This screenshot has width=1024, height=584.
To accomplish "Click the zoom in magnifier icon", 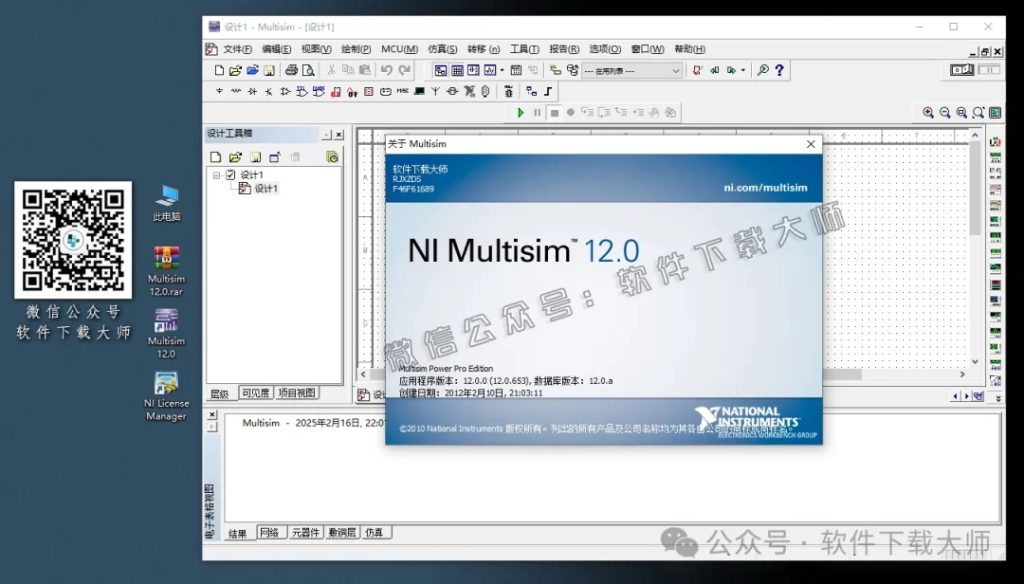I will [x=927, y=112].
